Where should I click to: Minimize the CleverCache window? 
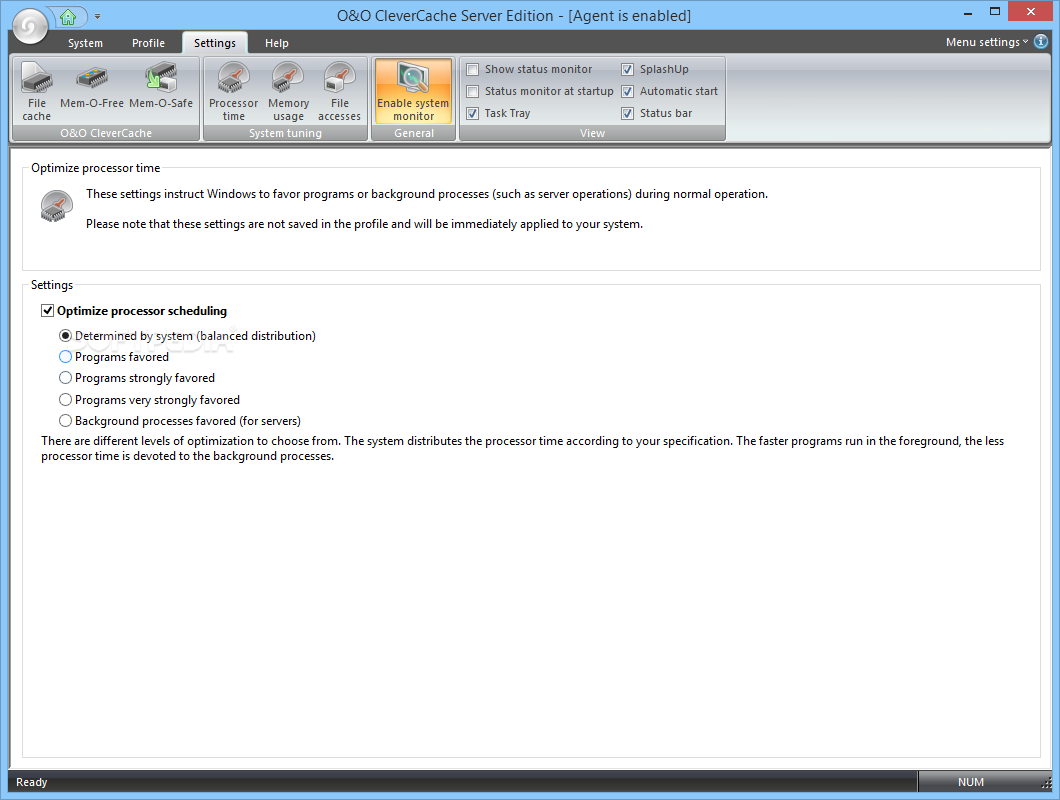click(968, 12)
